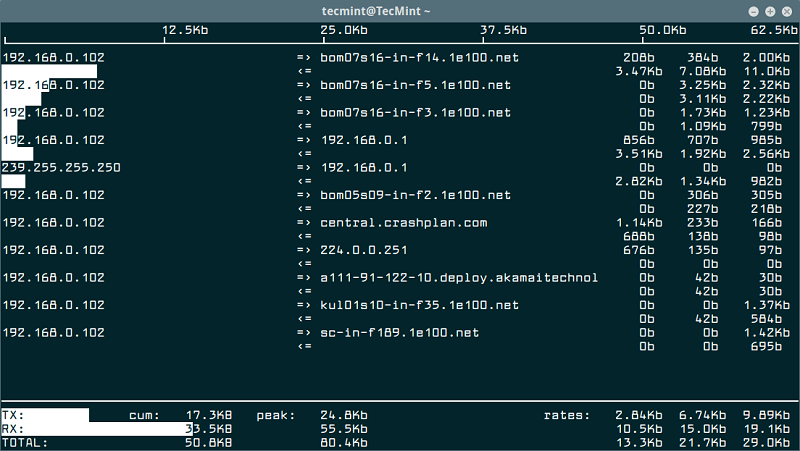Click host kul01s10-in-f35.1e100.net
This screenshot has height=451, width=800.
pyautogui.click(x=419, y=306)
